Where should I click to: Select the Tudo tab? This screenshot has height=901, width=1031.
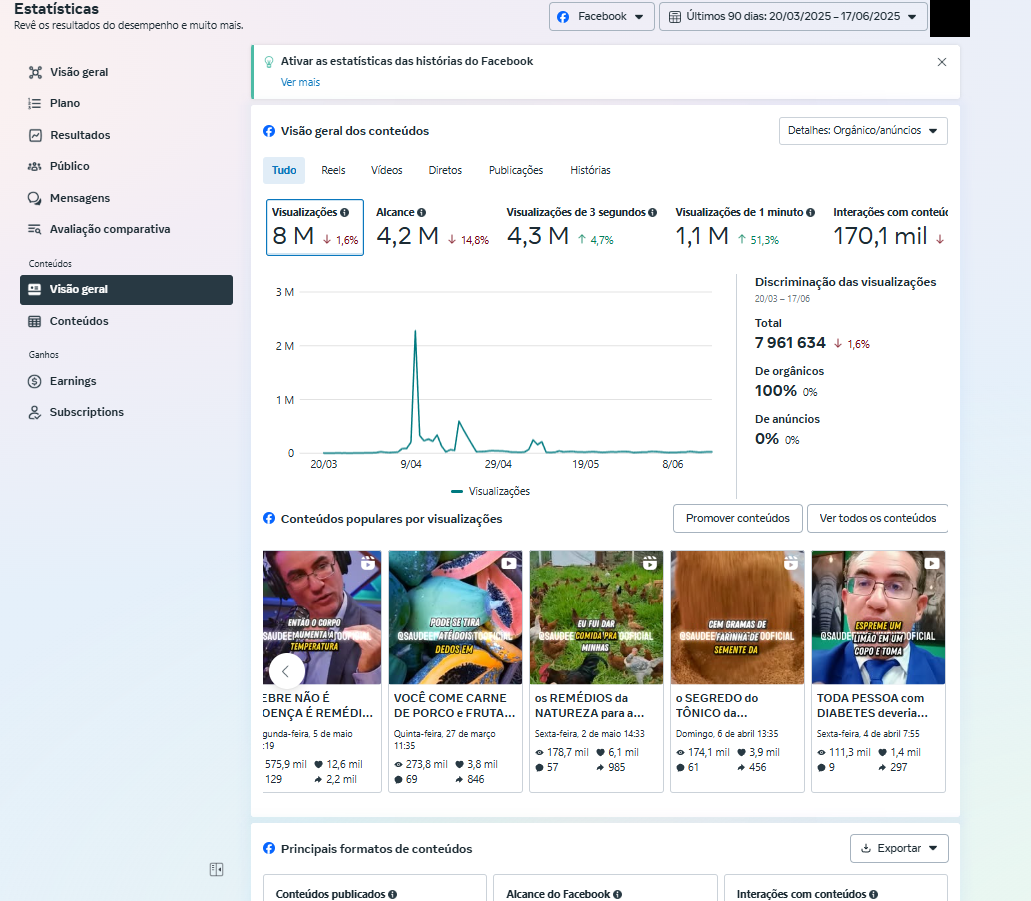pos(284,170)
